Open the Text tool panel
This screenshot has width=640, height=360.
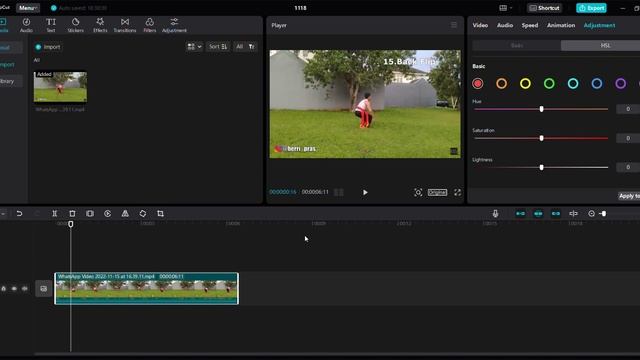[x=51, y=25]
